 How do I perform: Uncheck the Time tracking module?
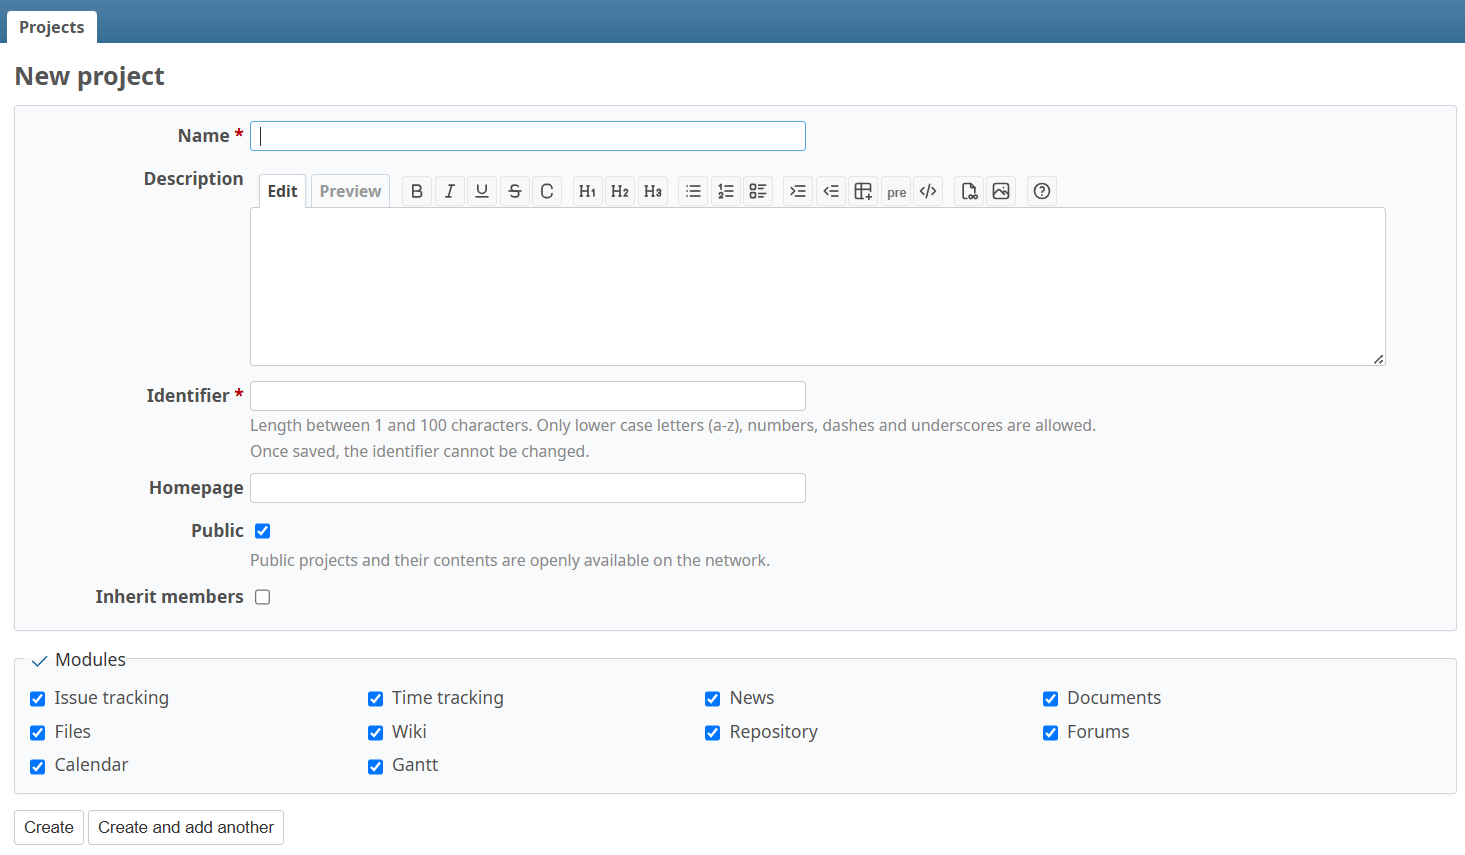pos(376,699)
